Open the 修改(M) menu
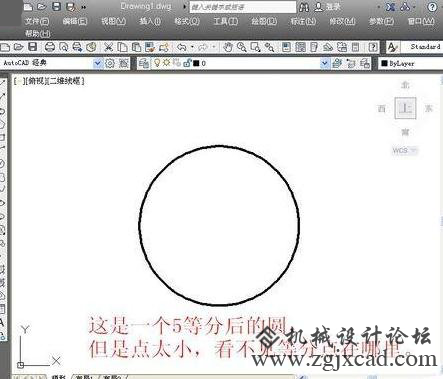 (342, 22)
